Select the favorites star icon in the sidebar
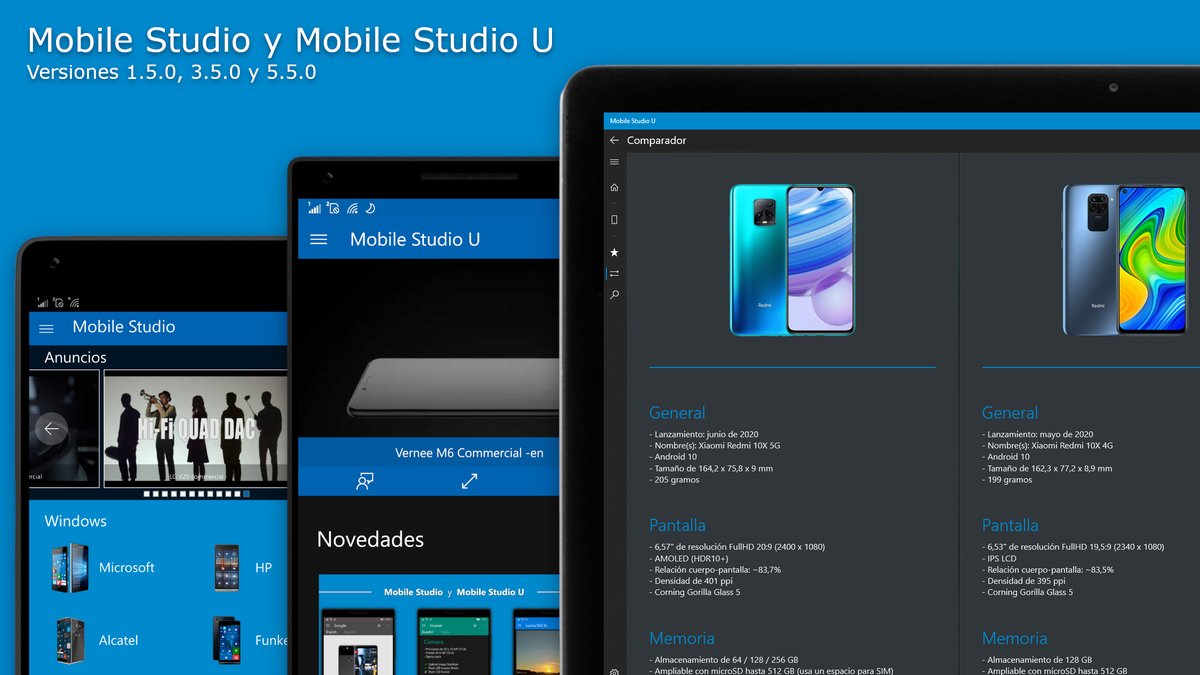This screenshot has width=1200, height=675. 613,252
